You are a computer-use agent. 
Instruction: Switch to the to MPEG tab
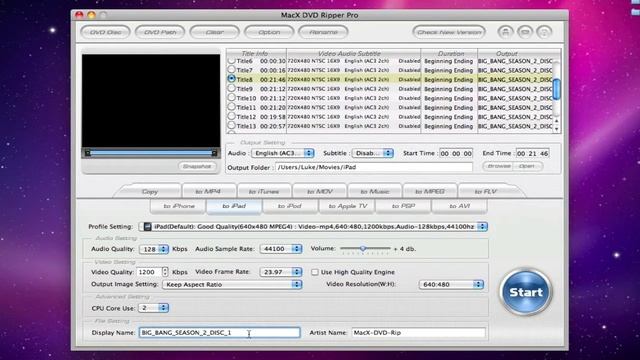[x=430, y=191]
